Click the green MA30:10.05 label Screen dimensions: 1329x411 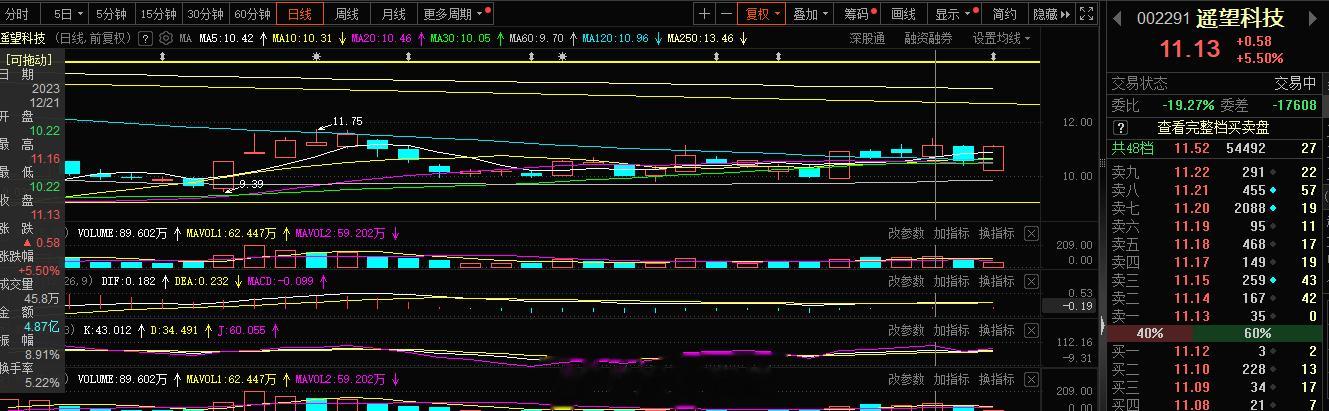pyautogui.click(x=460, y=38)
